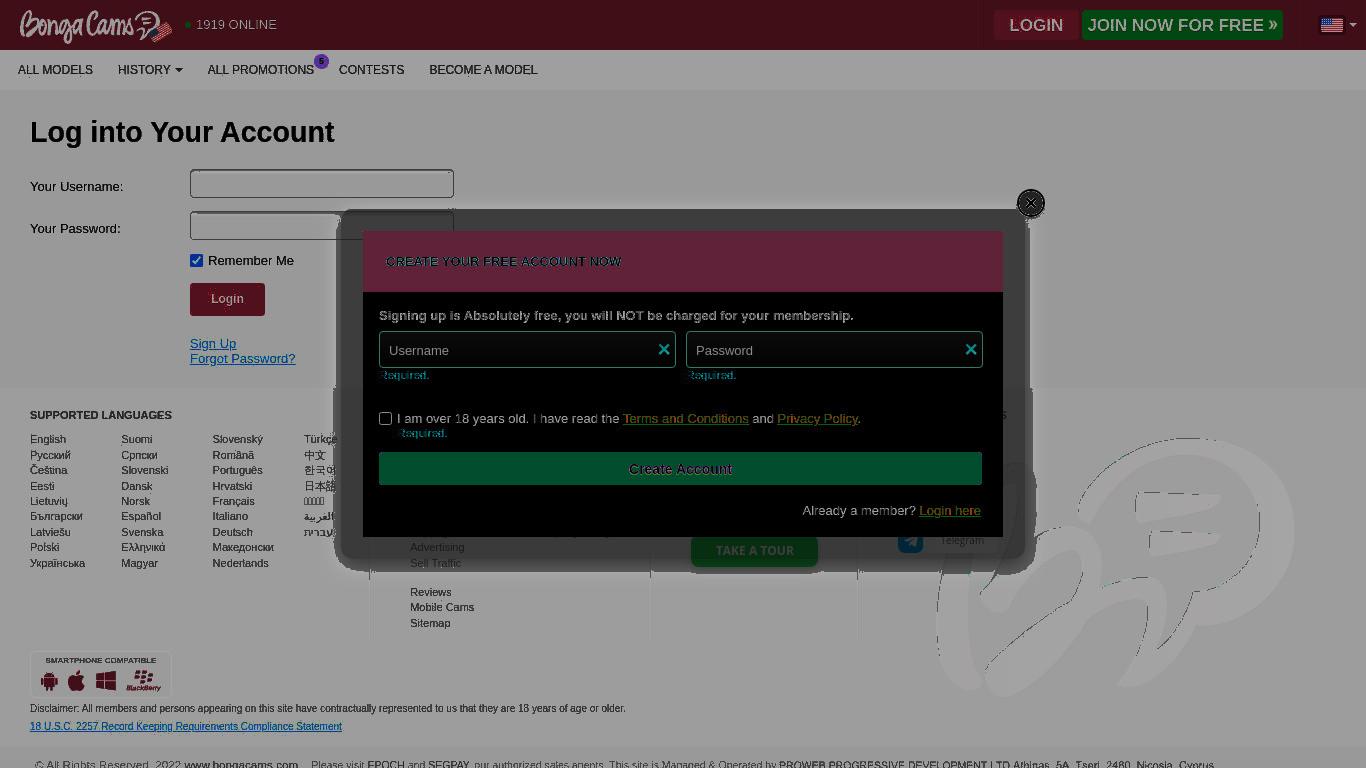The image size is (1366, 768).
Task: Open the Privacy Policy link
Action: 817,418
